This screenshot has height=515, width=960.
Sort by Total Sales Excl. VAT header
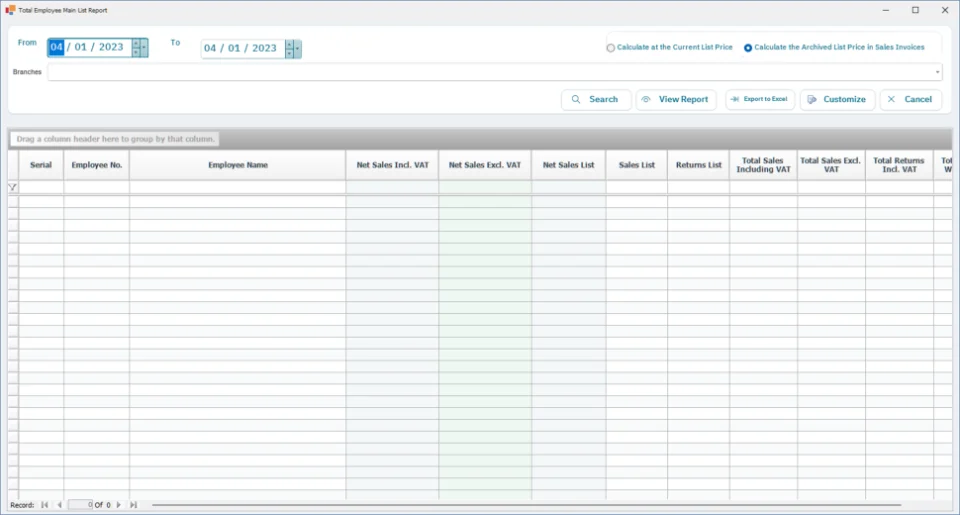831,165
